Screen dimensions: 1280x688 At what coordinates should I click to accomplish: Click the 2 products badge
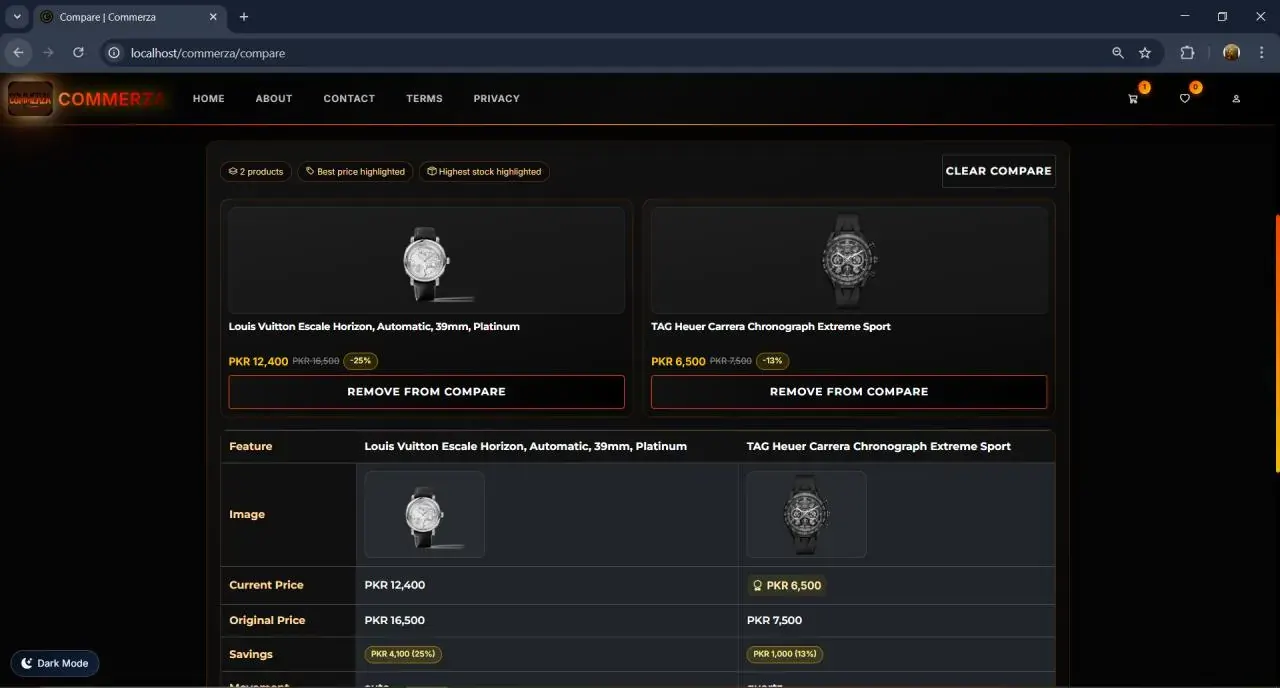256,172
